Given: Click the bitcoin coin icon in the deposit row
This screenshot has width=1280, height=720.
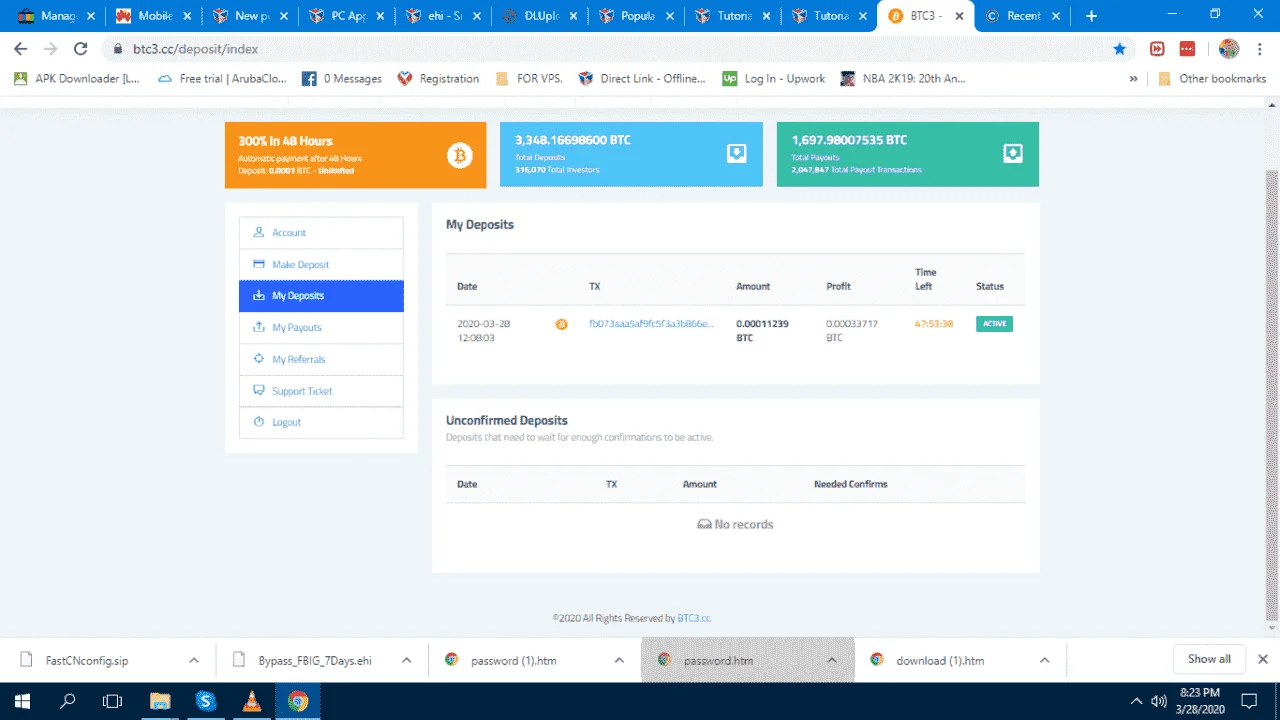Looking at the screenshot, I should (561, 324).
